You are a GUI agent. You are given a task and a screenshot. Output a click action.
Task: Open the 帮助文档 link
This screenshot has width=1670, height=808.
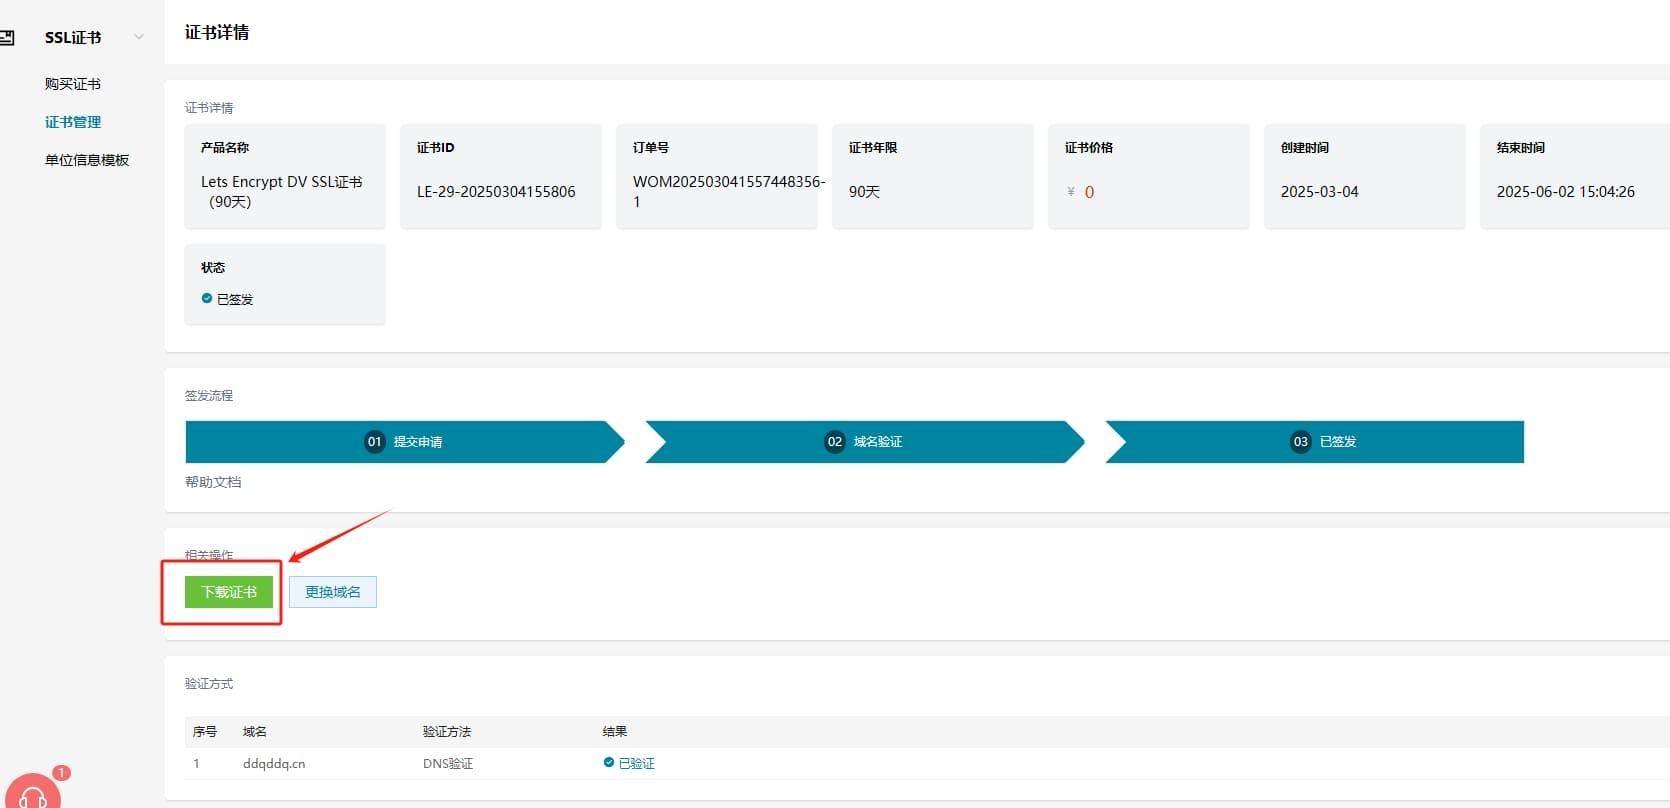pyautogui.click(x=213, y=482)
